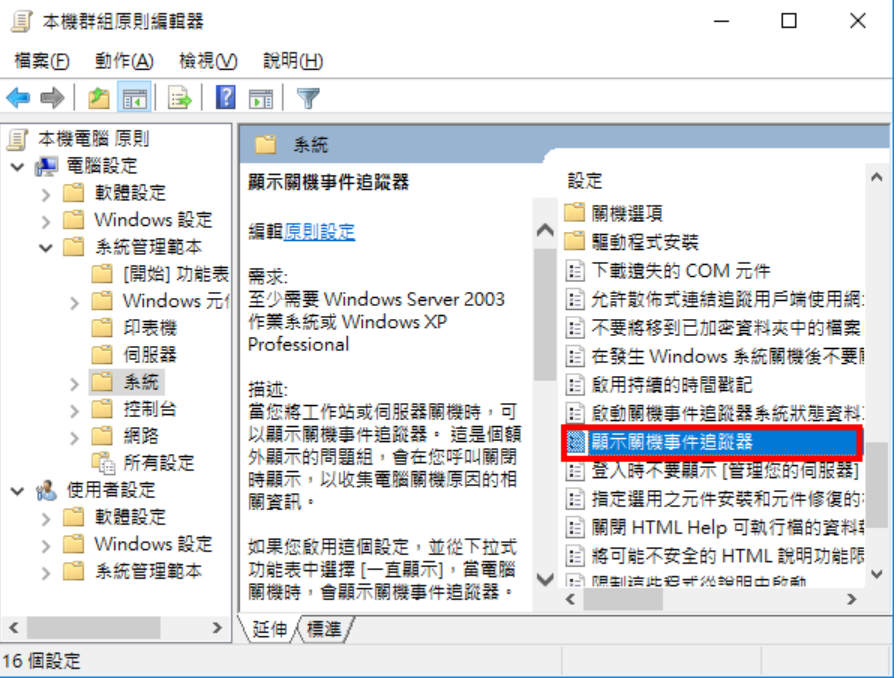
Task: Collapse the 電腦設定 tree node
Action: [x=18, y=167]
